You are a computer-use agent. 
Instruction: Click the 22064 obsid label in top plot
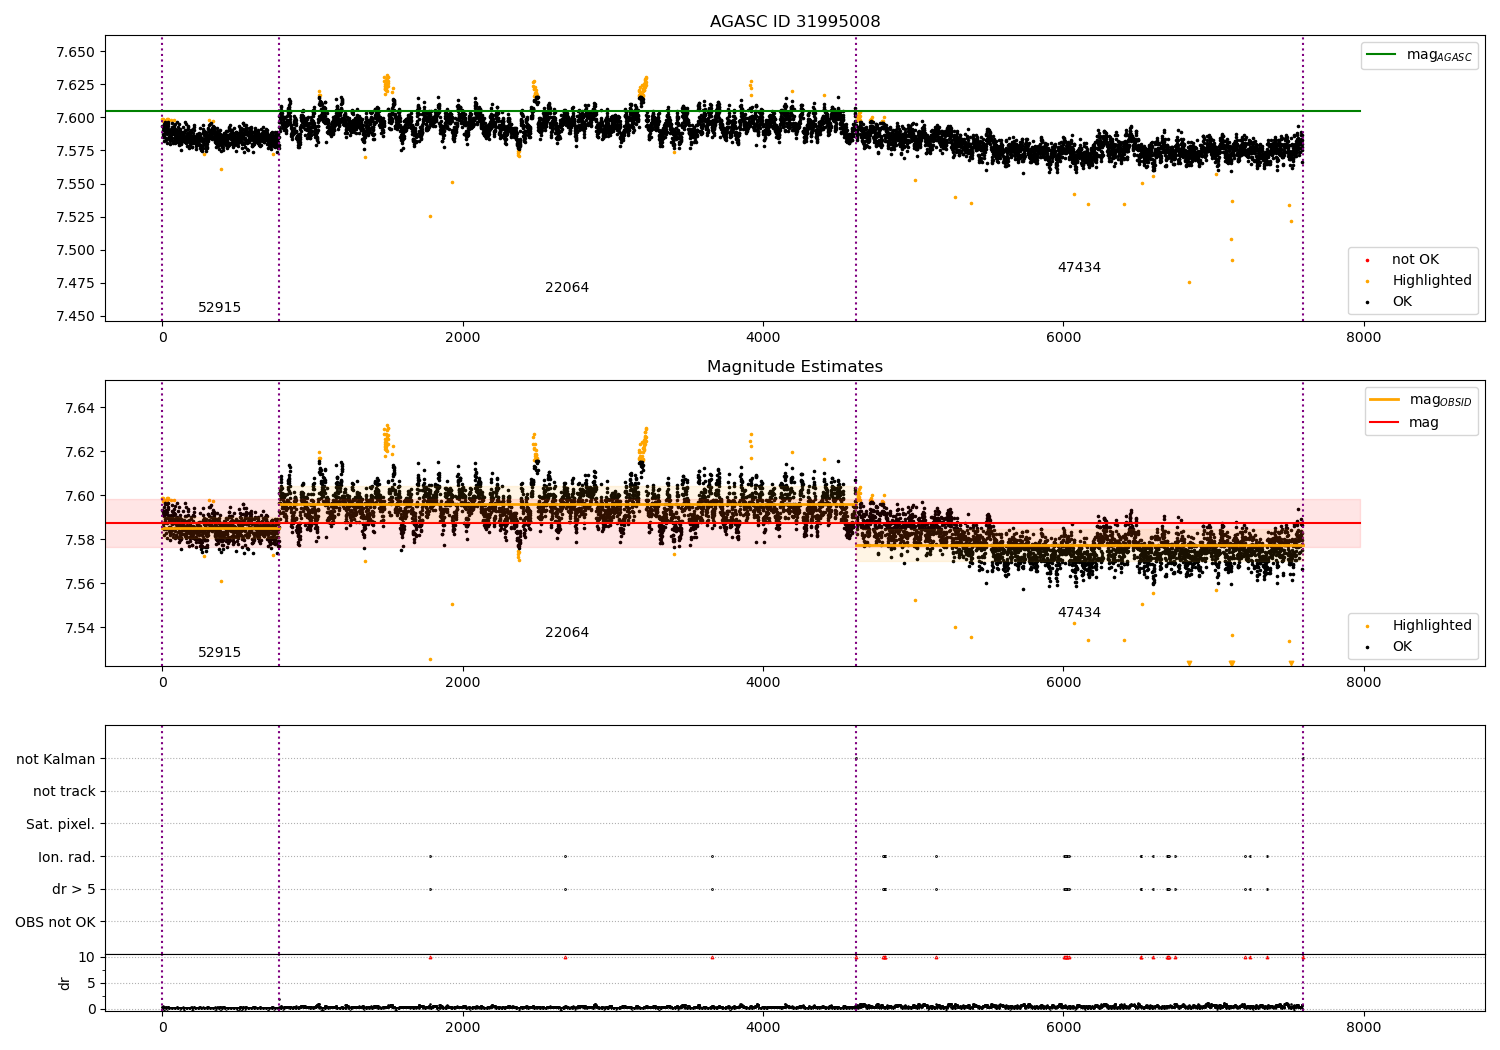click(x=567, y=288)
